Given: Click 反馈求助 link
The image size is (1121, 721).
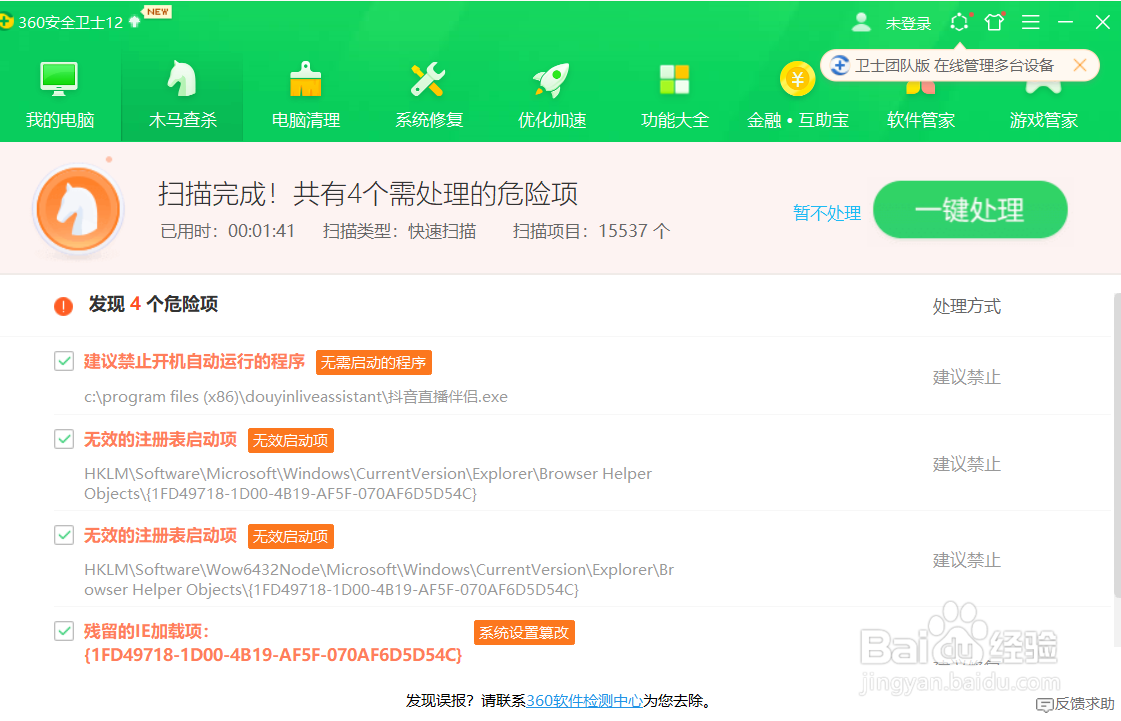Looking at the screenshot, I should 1085,705.
